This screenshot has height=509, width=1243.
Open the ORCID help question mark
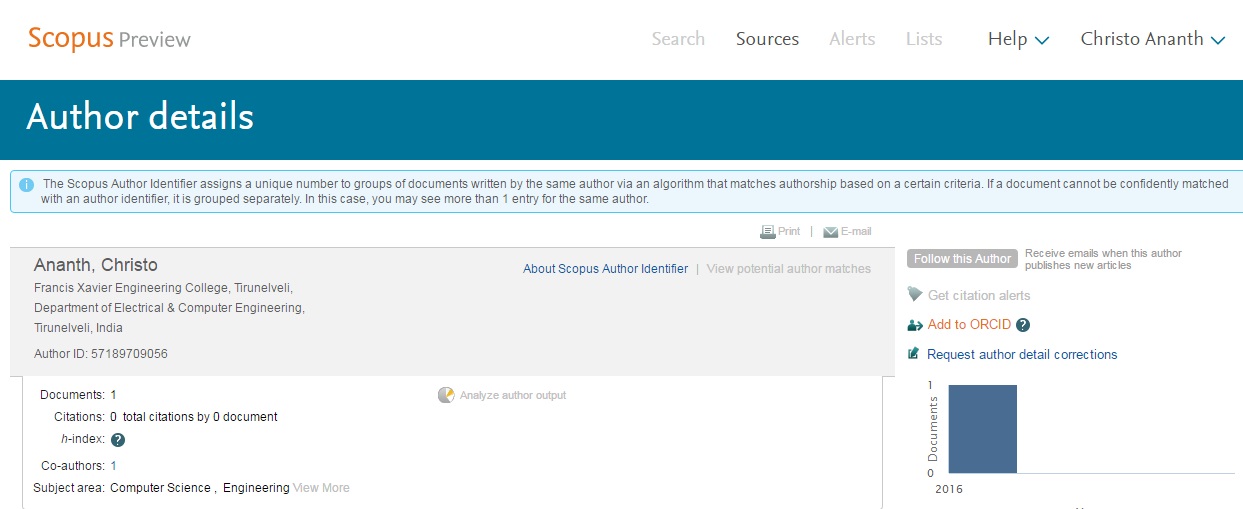tap(1022, 325)
